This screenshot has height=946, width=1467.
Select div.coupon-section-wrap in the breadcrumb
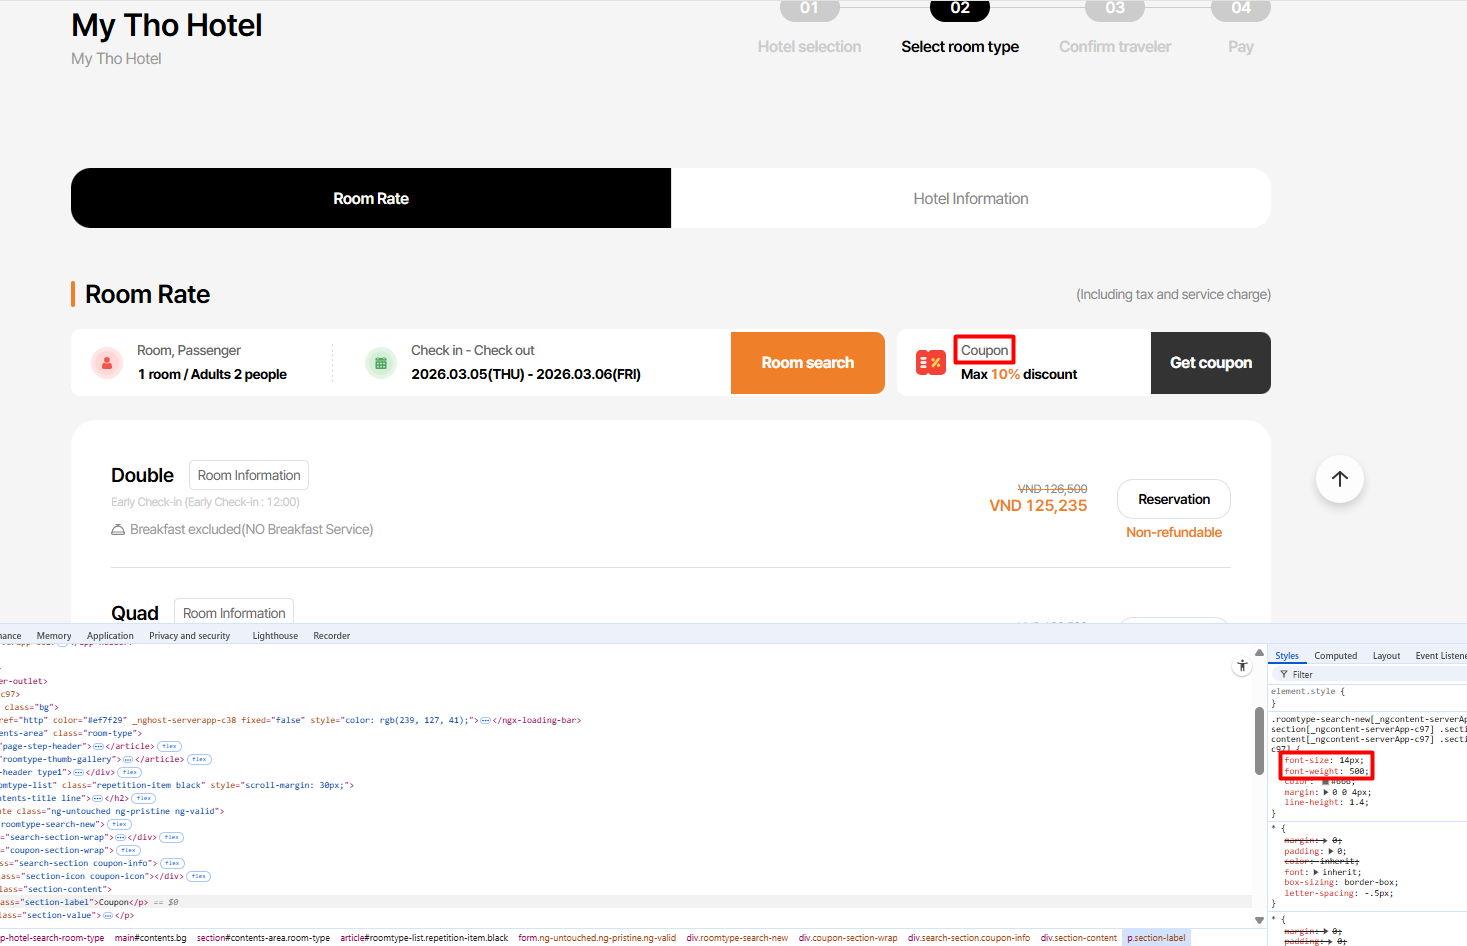coord(848,938)
